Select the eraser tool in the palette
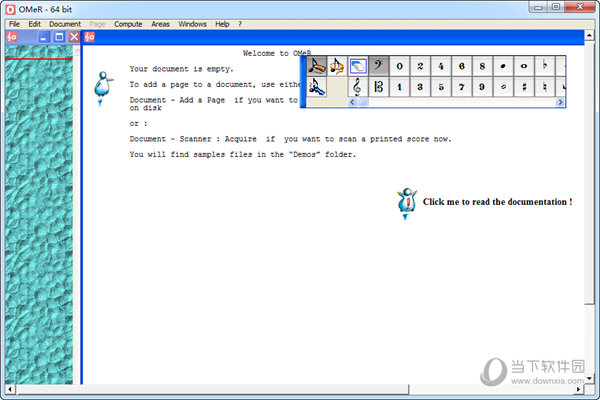600x400 pixels. click(x=358, y=66)
